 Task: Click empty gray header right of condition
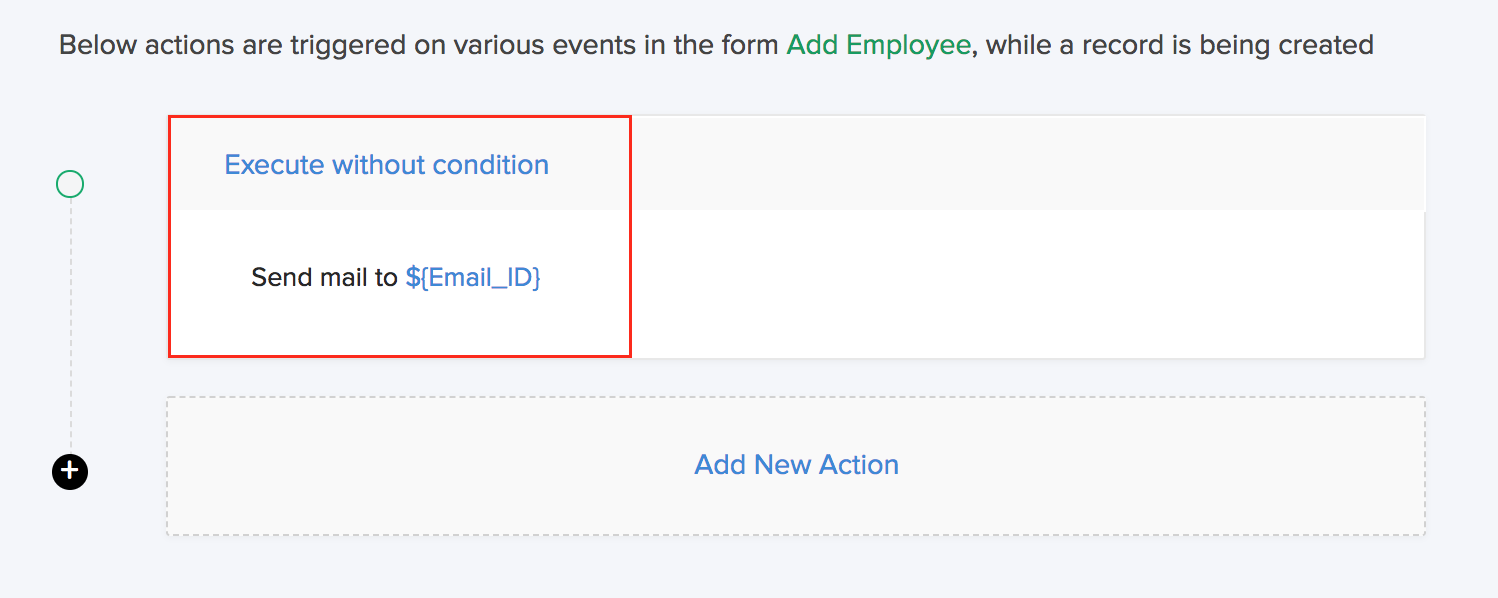[1020, 164]
